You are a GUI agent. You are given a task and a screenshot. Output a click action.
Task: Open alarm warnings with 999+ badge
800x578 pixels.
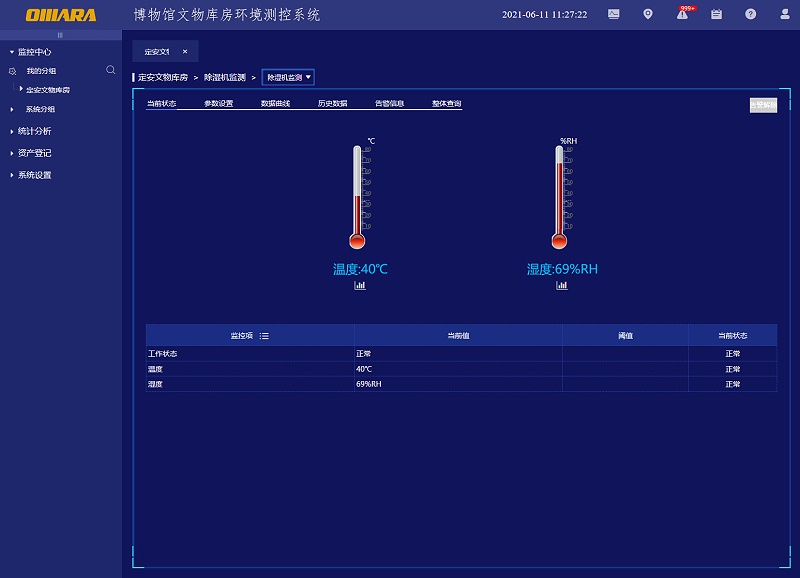[x=682, y=15]
